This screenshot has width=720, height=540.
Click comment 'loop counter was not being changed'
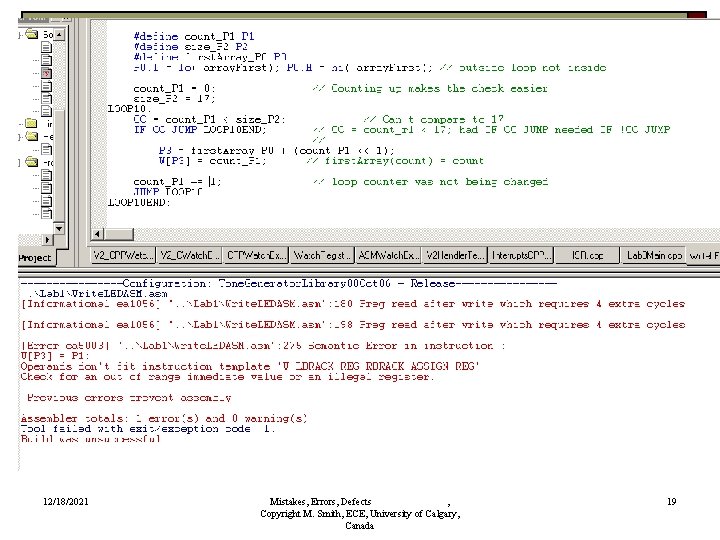click(x=431, y=181)
